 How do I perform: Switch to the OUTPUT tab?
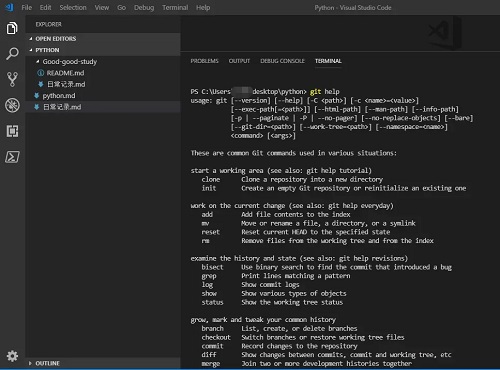(x=239, y=61)
